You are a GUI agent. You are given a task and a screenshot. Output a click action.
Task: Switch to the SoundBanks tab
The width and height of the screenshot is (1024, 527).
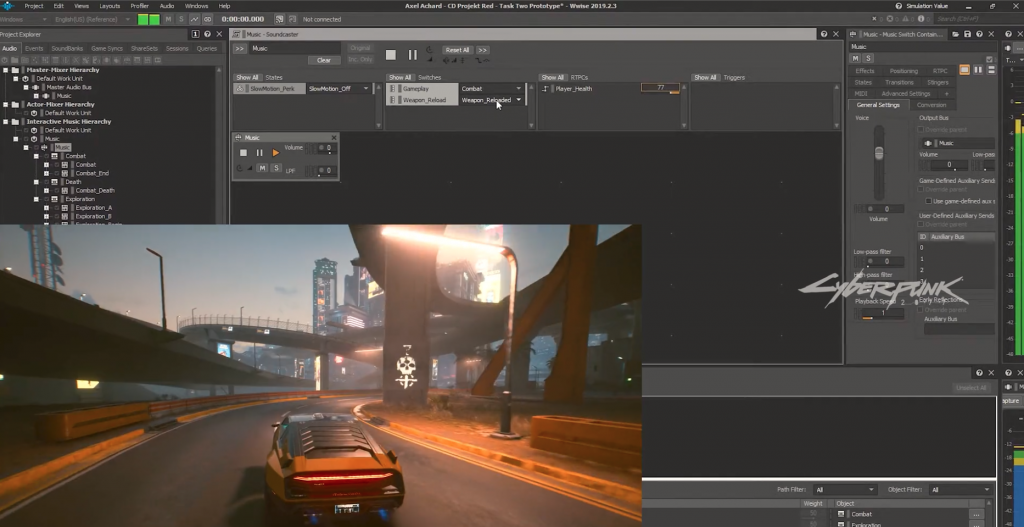67,48
